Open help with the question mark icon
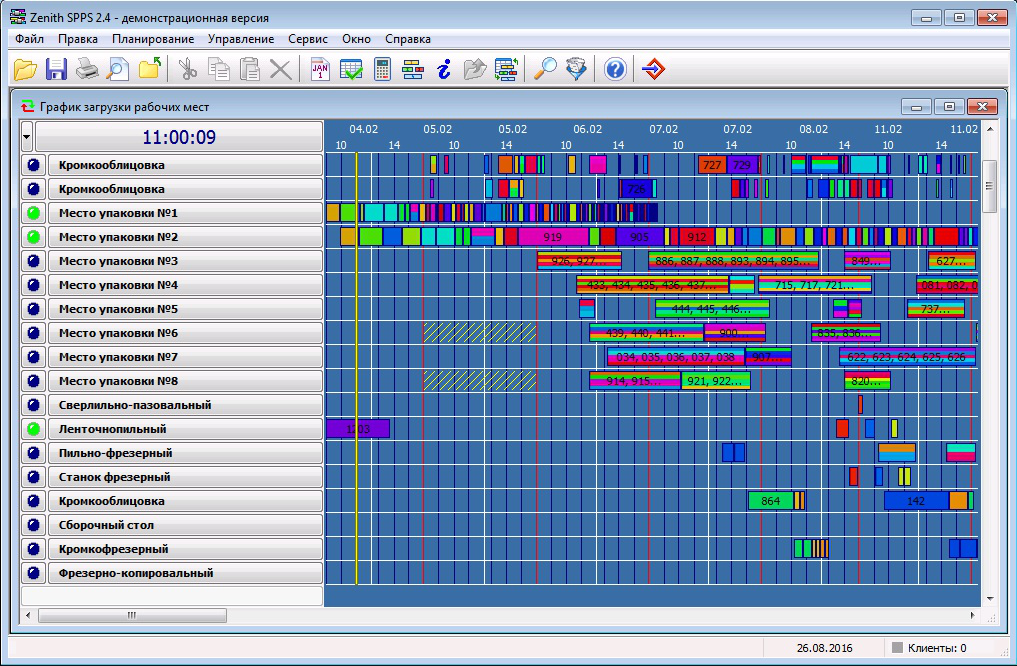Screen dimensions: 1017x666 (615, 69)
